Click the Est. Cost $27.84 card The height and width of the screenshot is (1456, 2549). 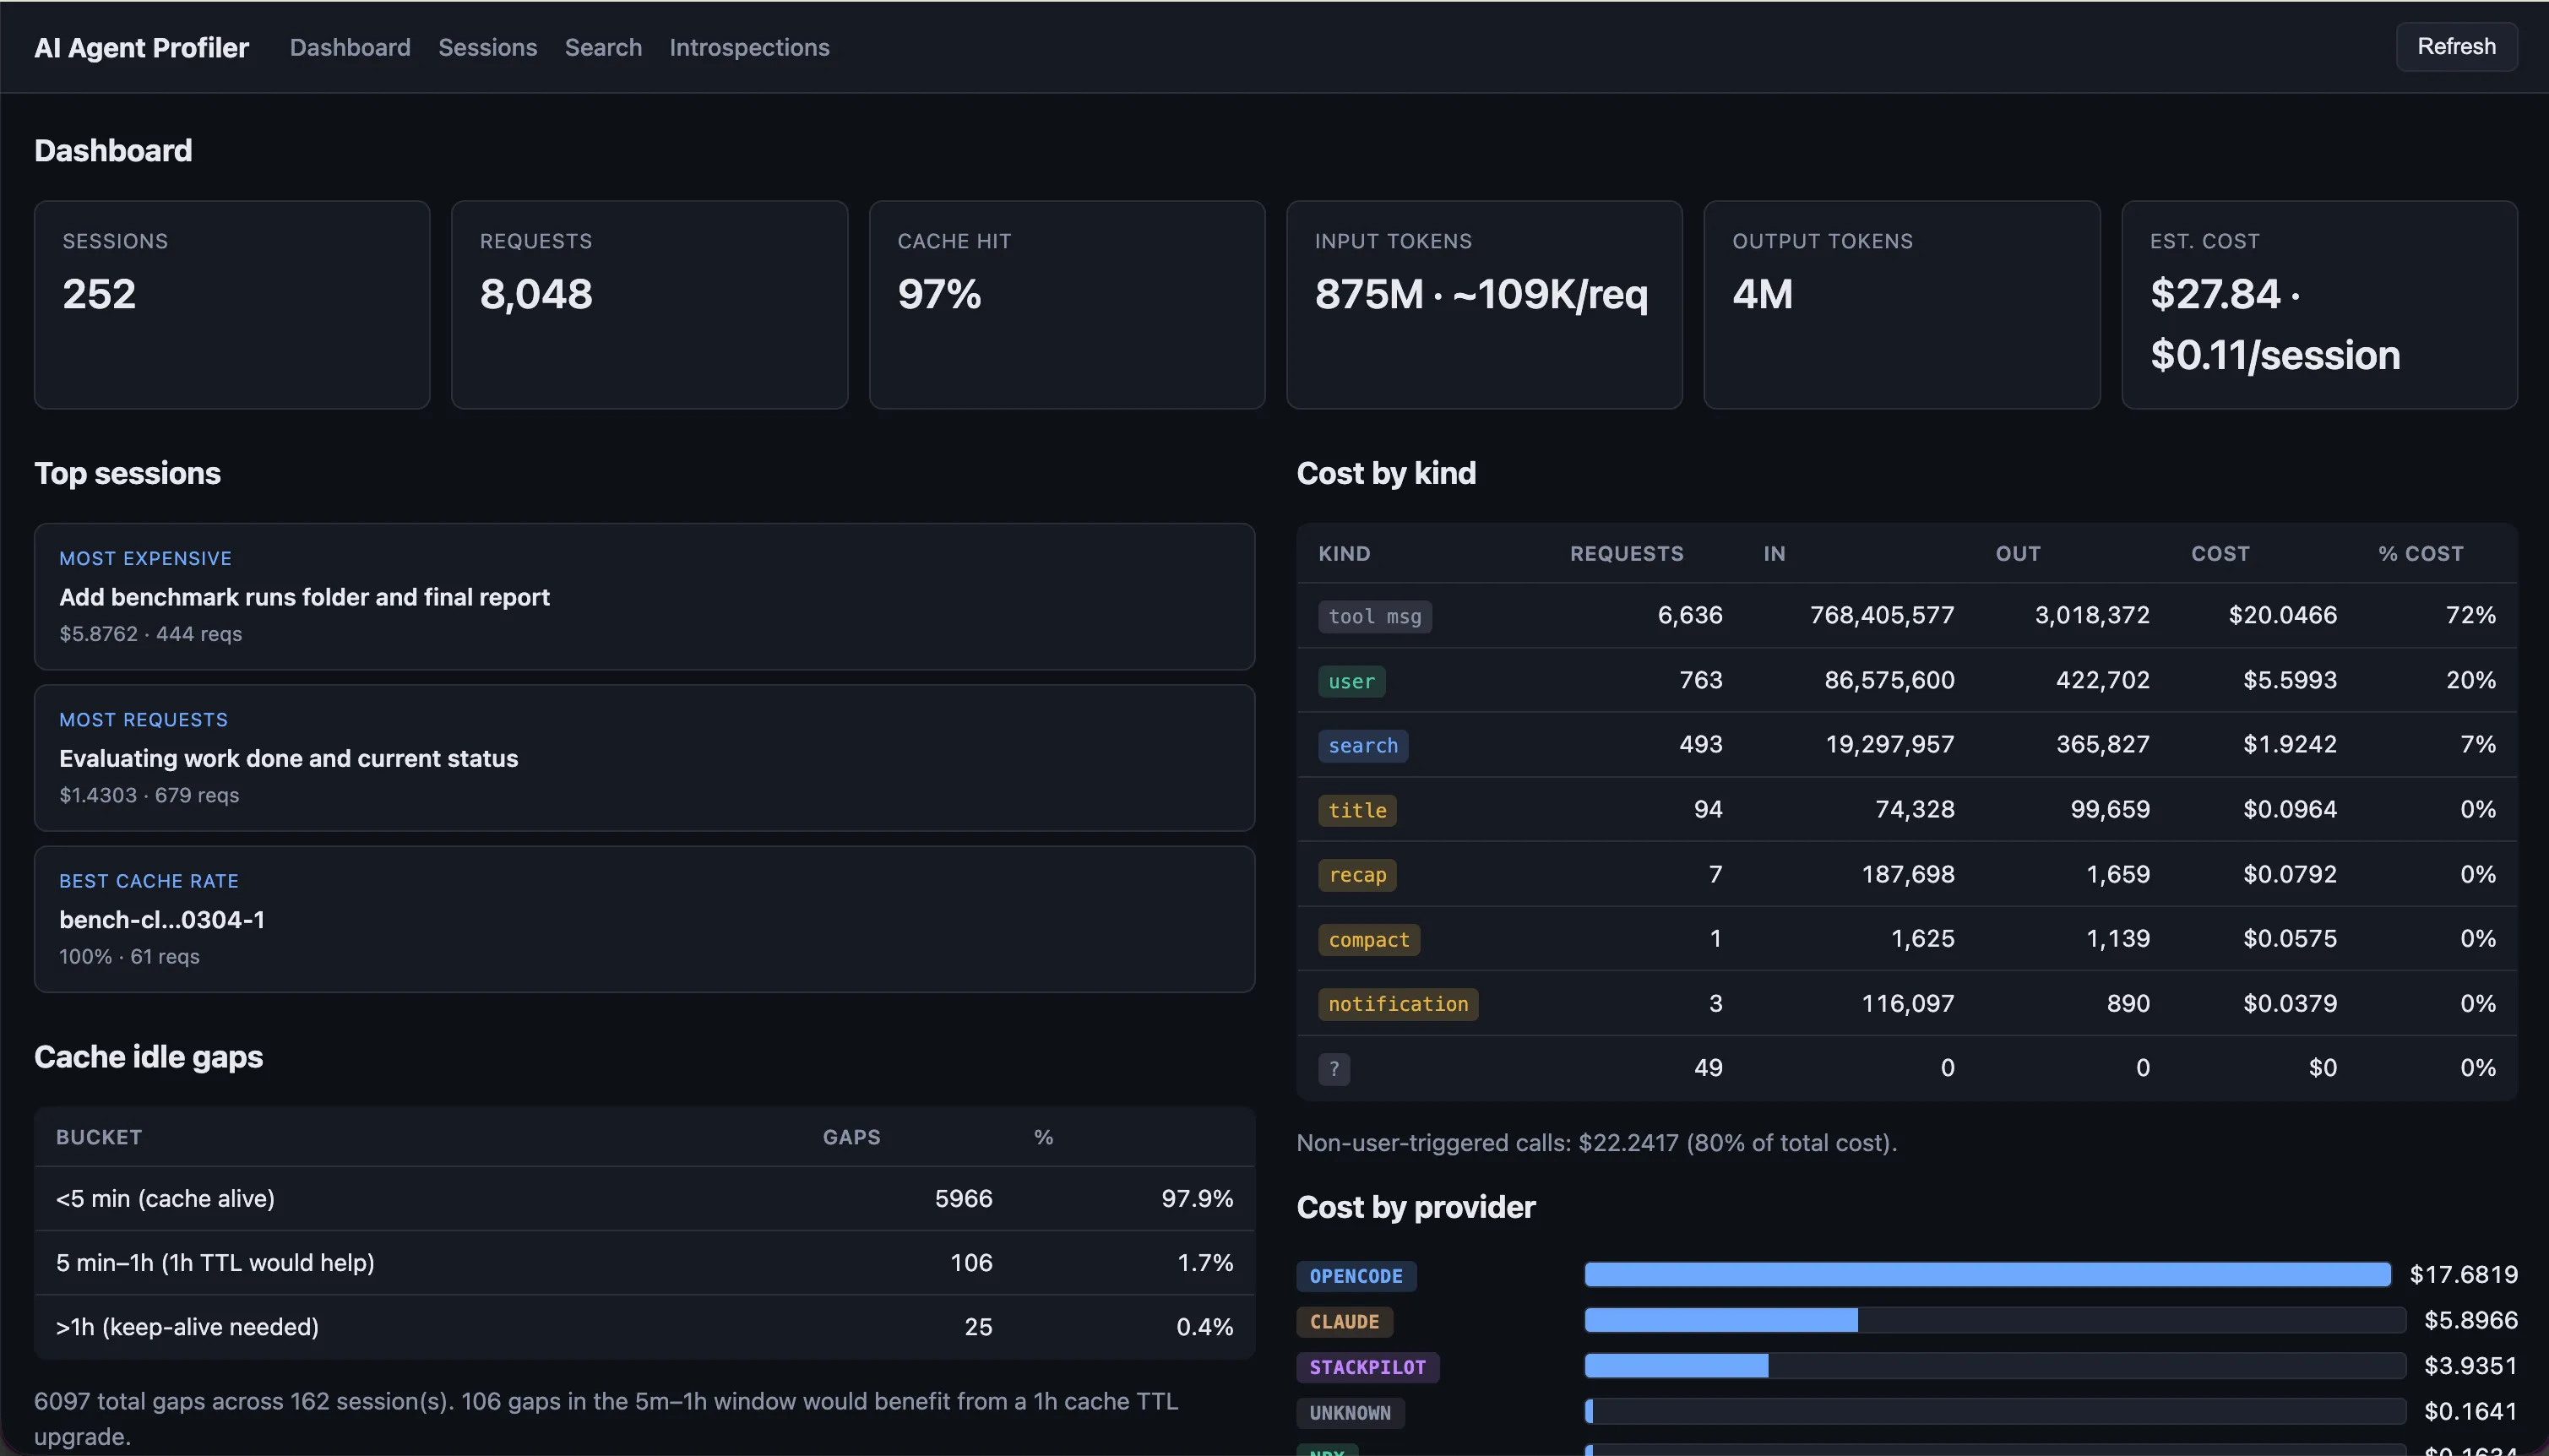(2319, 304)
